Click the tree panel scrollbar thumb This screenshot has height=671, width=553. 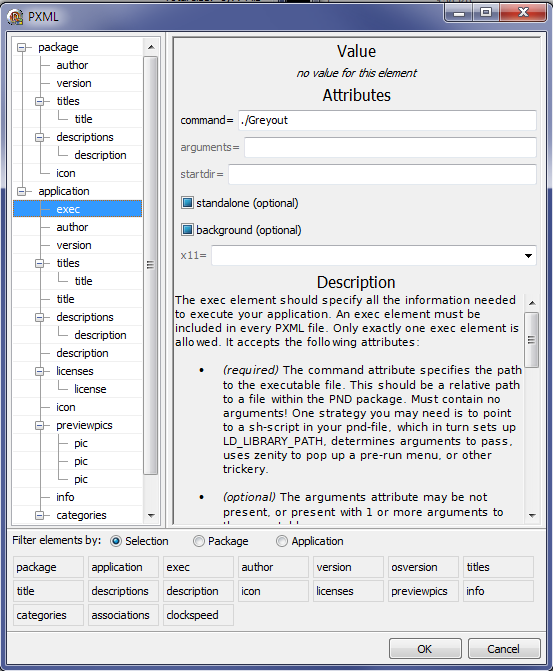click(x=150, y=265)
